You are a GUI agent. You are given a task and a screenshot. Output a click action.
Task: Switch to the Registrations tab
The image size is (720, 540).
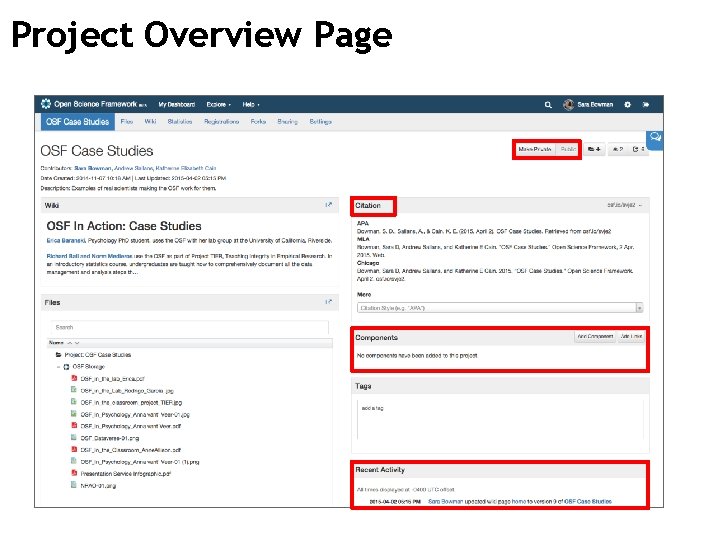[221, 122]
